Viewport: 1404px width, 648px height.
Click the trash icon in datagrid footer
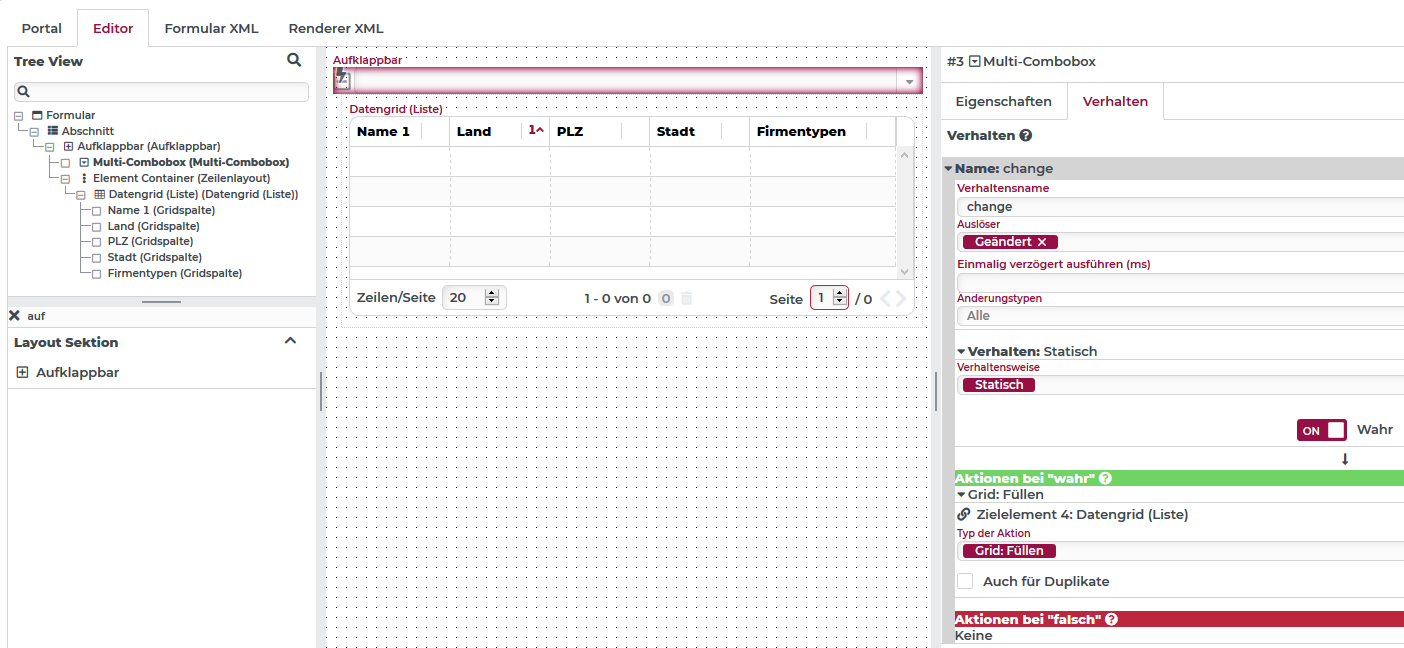coord(686,298)
